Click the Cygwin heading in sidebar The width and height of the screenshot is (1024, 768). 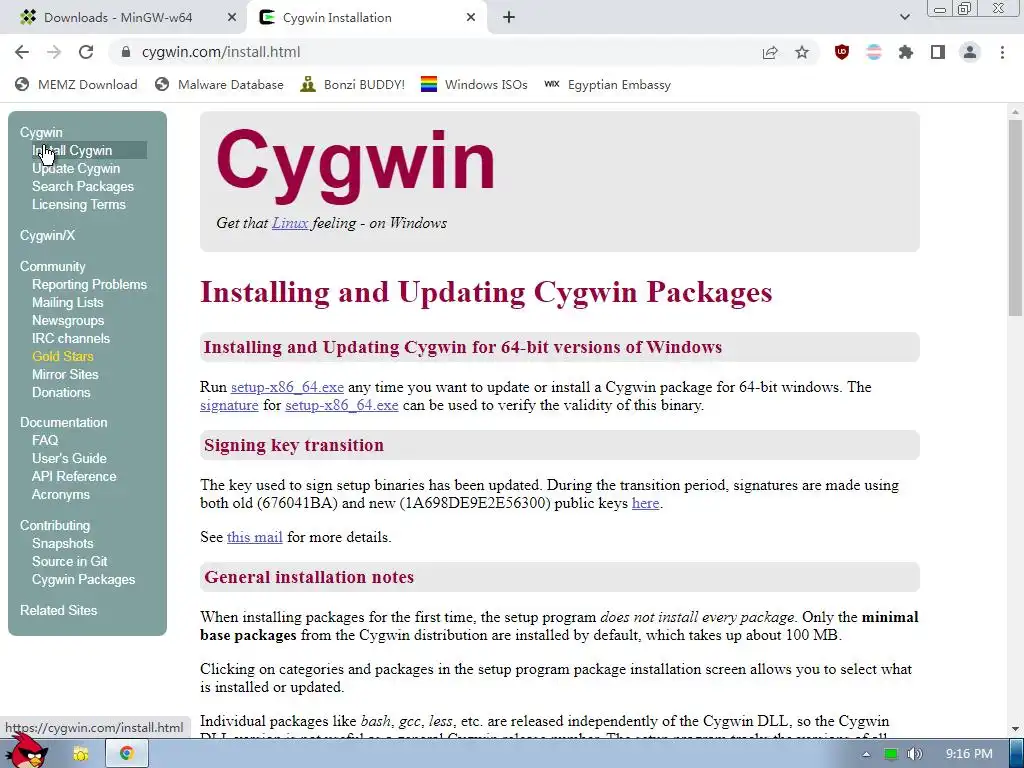click(x=41, y=133)
